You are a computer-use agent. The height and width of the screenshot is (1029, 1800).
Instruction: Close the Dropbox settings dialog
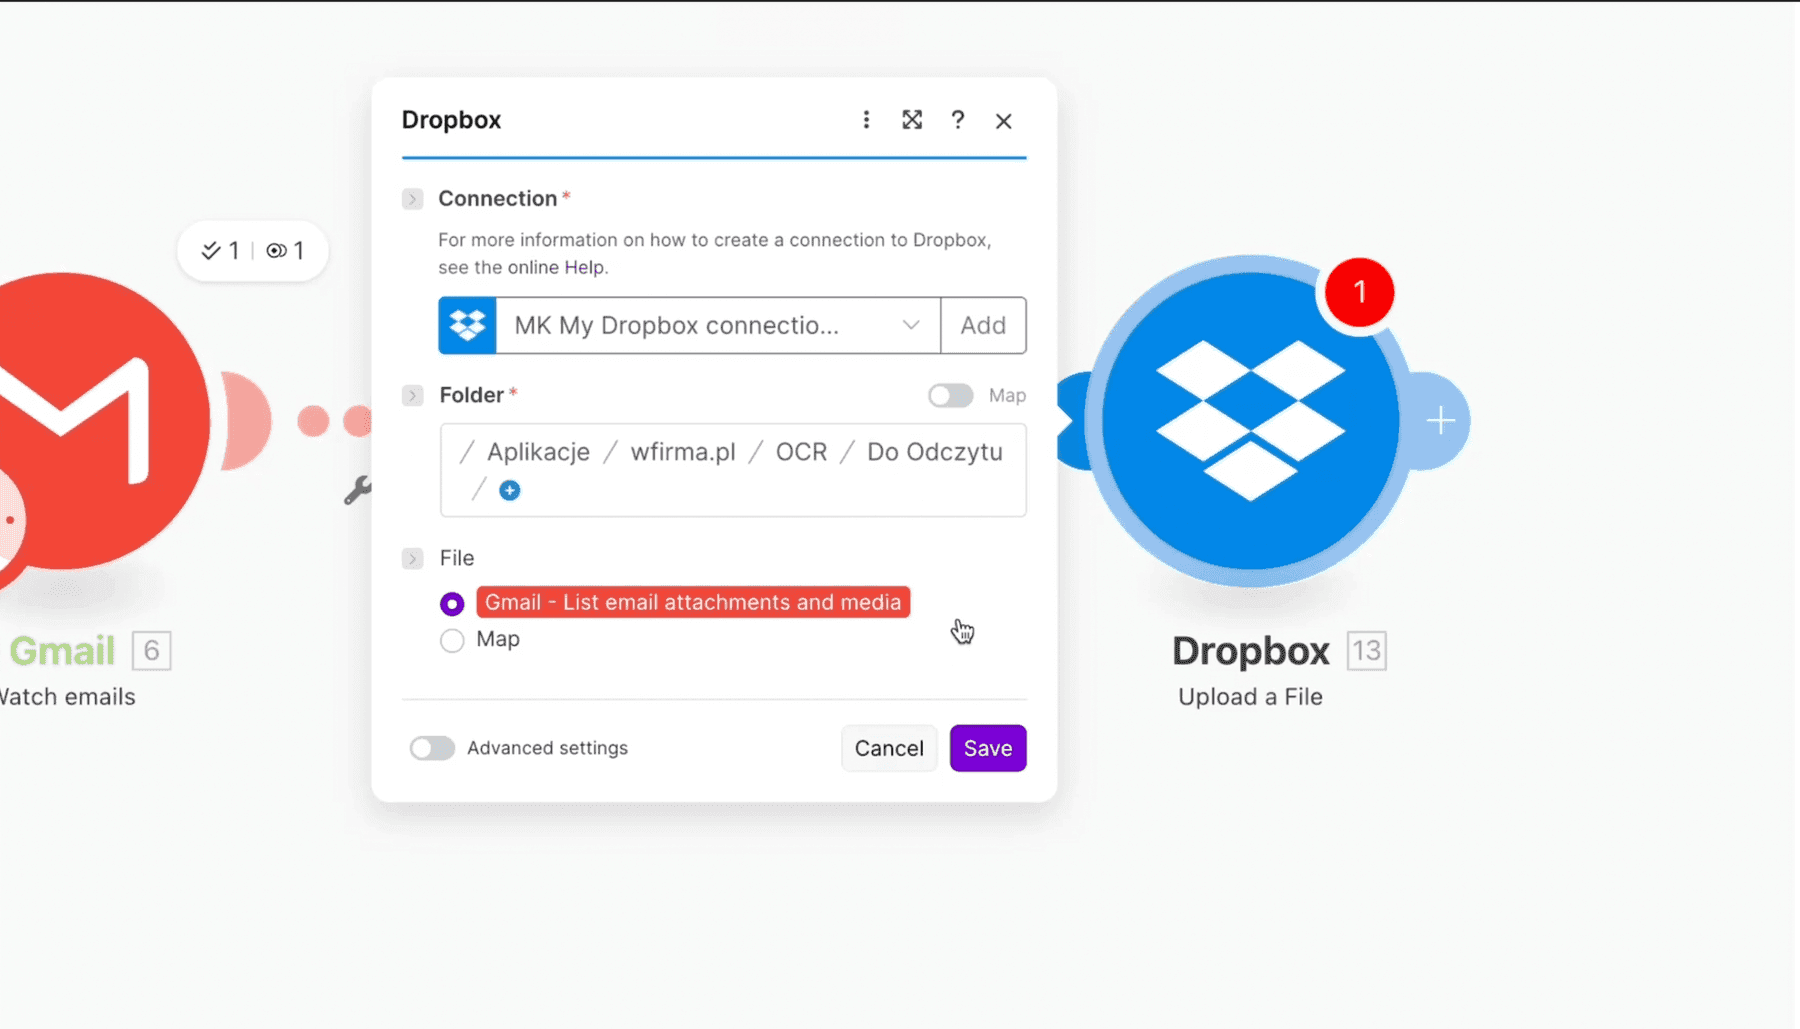[x=1004, y=121]
